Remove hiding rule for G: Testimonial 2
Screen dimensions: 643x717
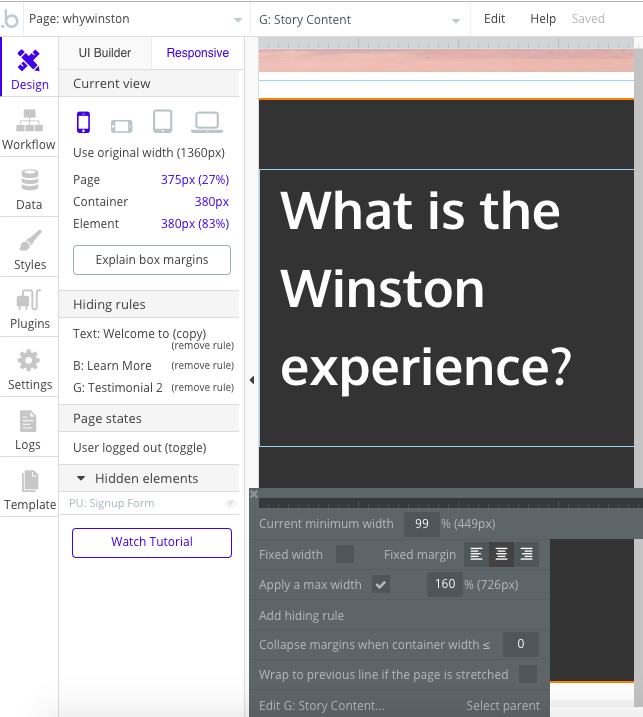[x=203, y=387]
